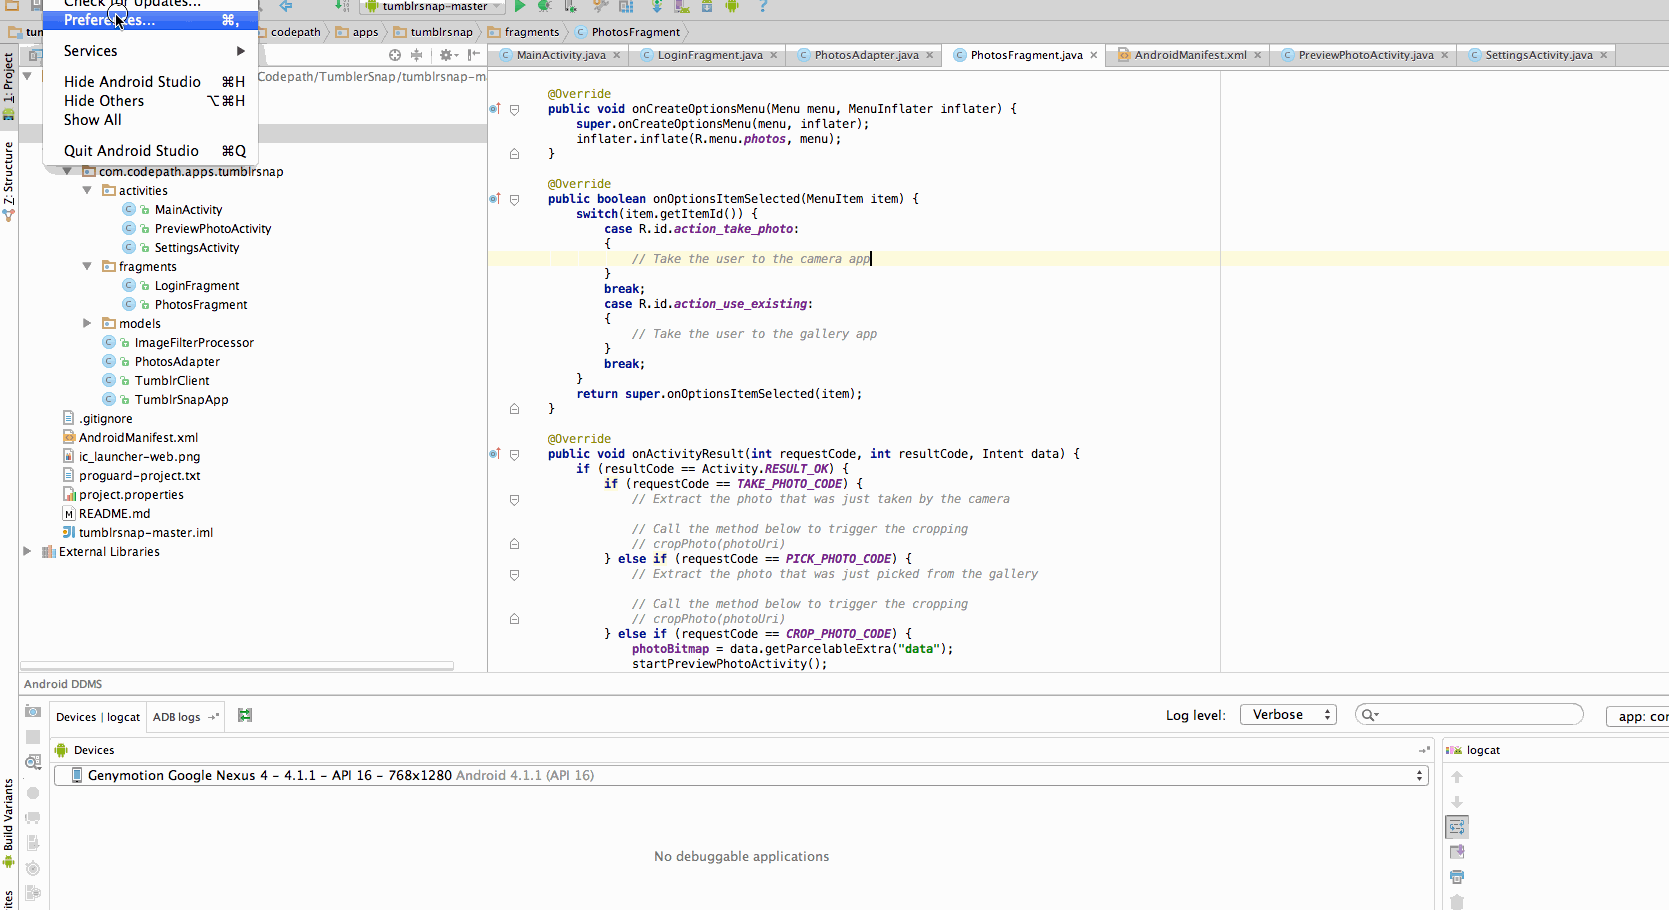Click the hide panel icon in Project header
This screenshot has width=1669, height=910.
pyautogui.click(x=473, y=55)
